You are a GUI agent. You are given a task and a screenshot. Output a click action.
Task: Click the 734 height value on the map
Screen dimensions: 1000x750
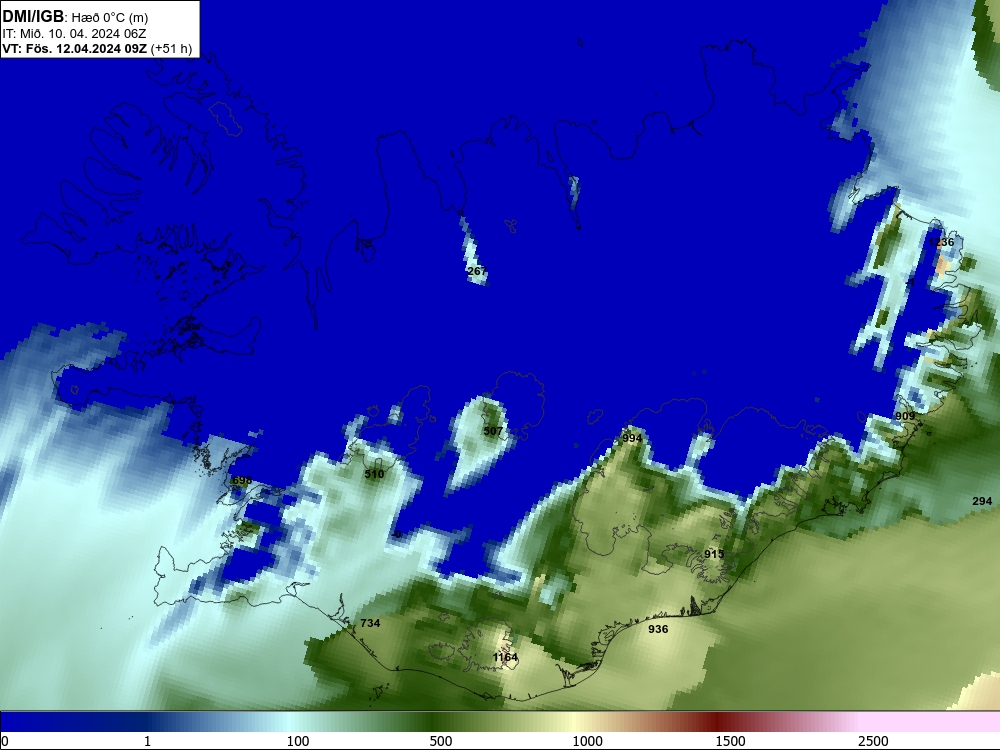tap(371, 623)
